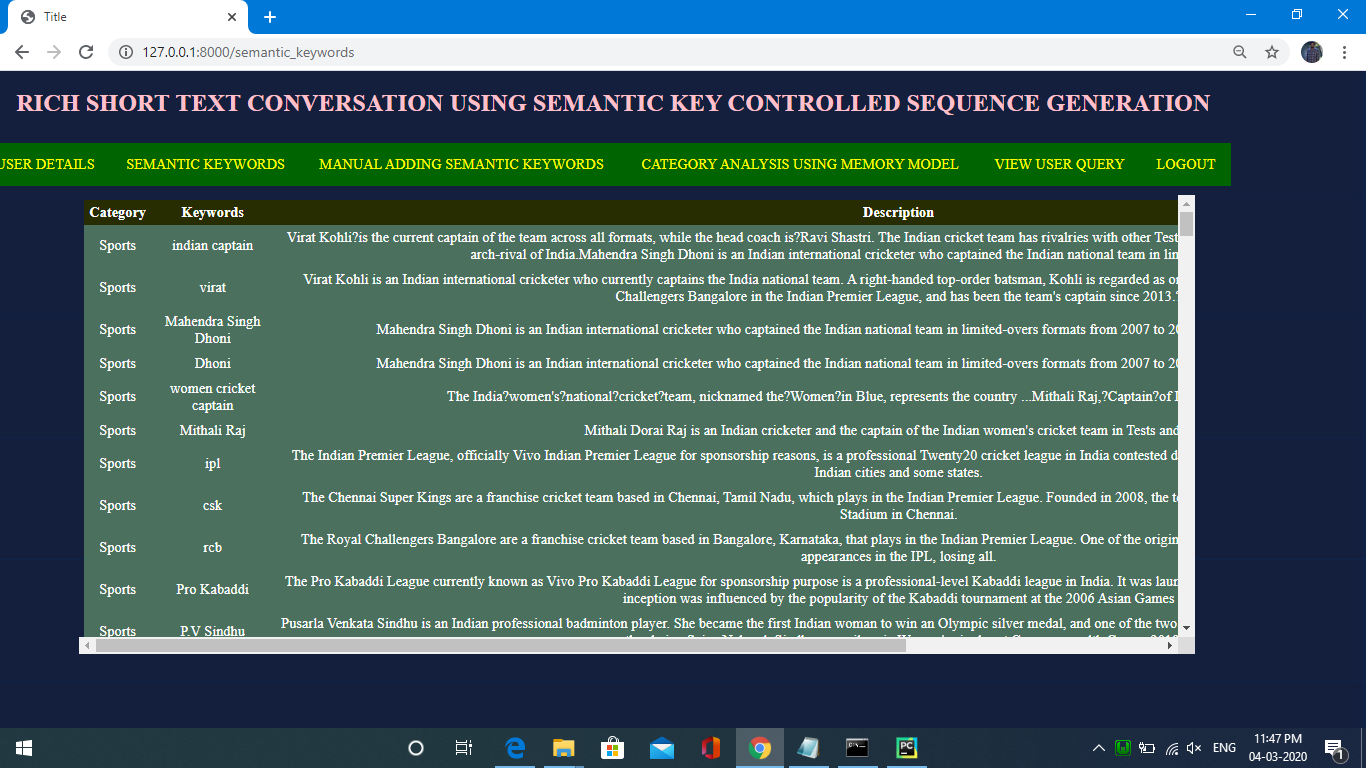Open the command prompt on the taskbar
Screen dimensions: 1366x768
pos(857,748)
